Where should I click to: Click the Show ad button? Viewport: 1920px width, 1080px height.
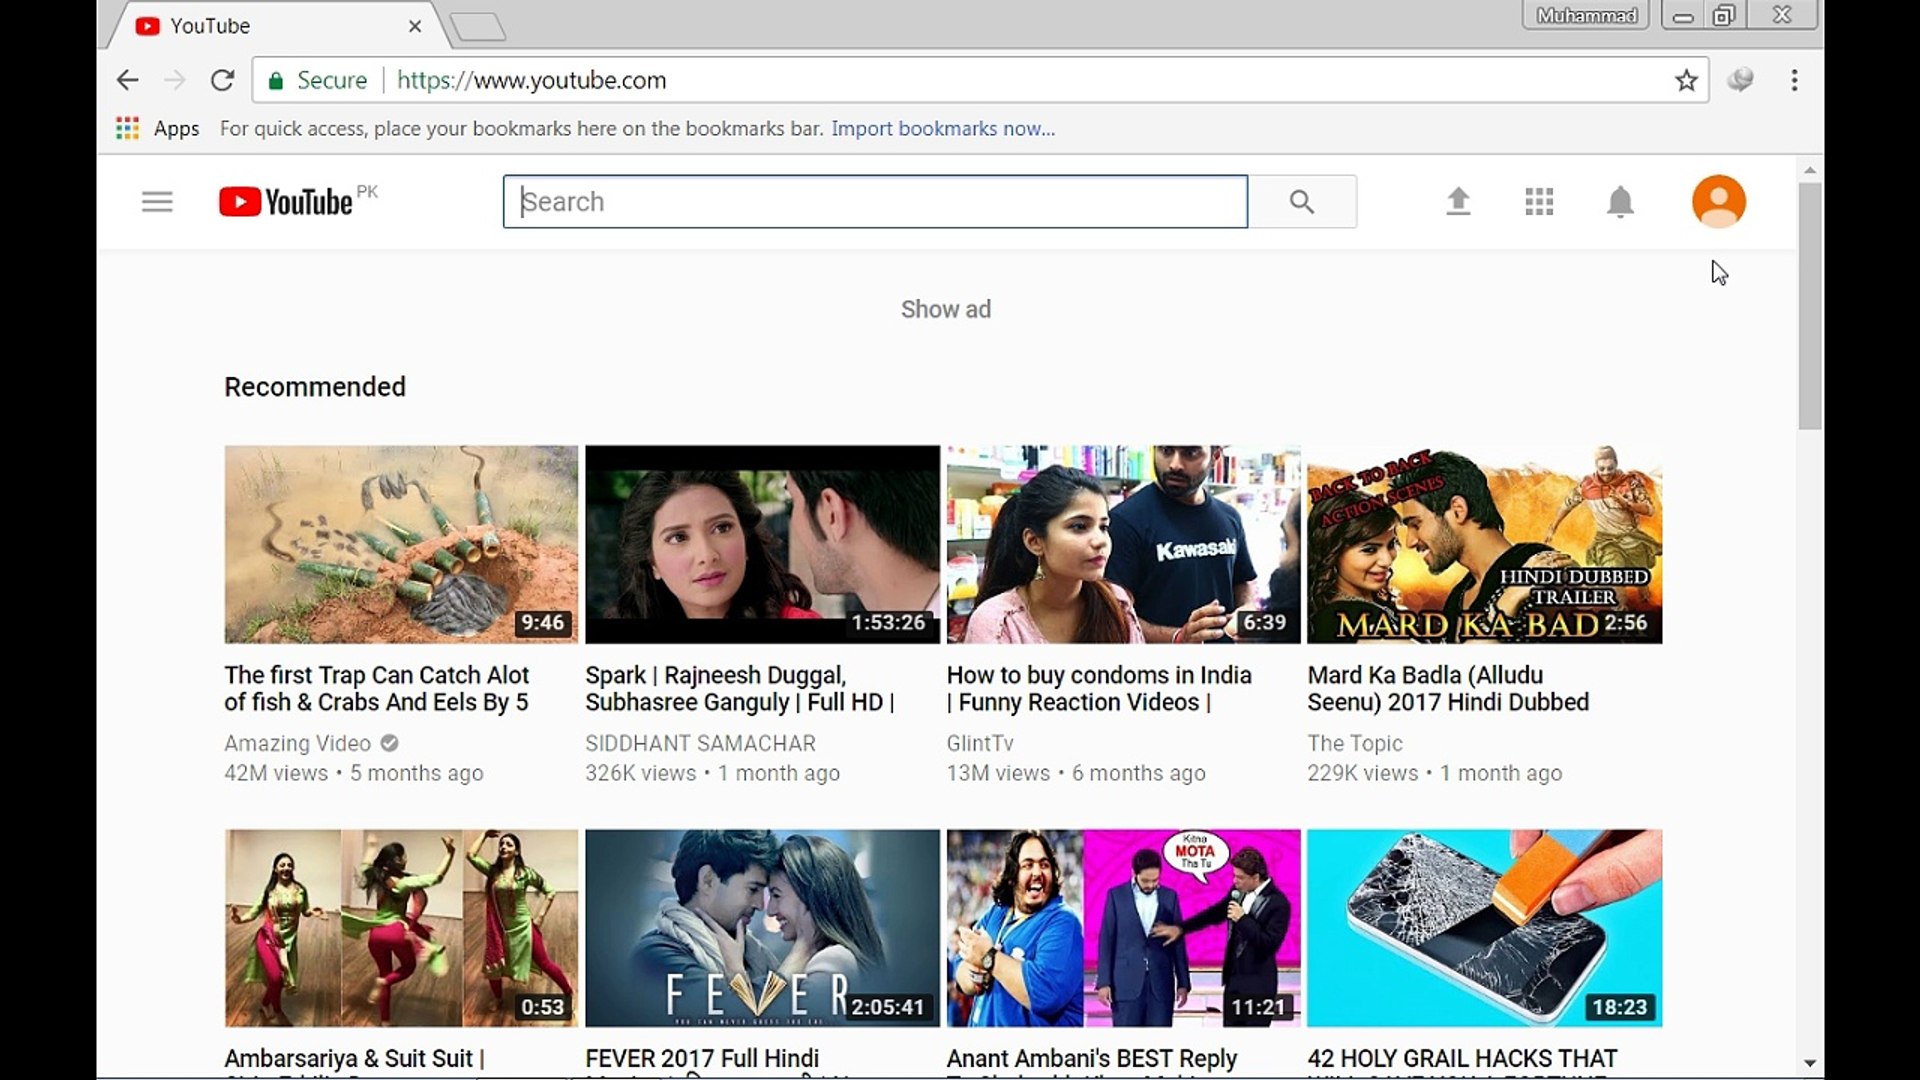pyautogui.click(x=945, y=309)
